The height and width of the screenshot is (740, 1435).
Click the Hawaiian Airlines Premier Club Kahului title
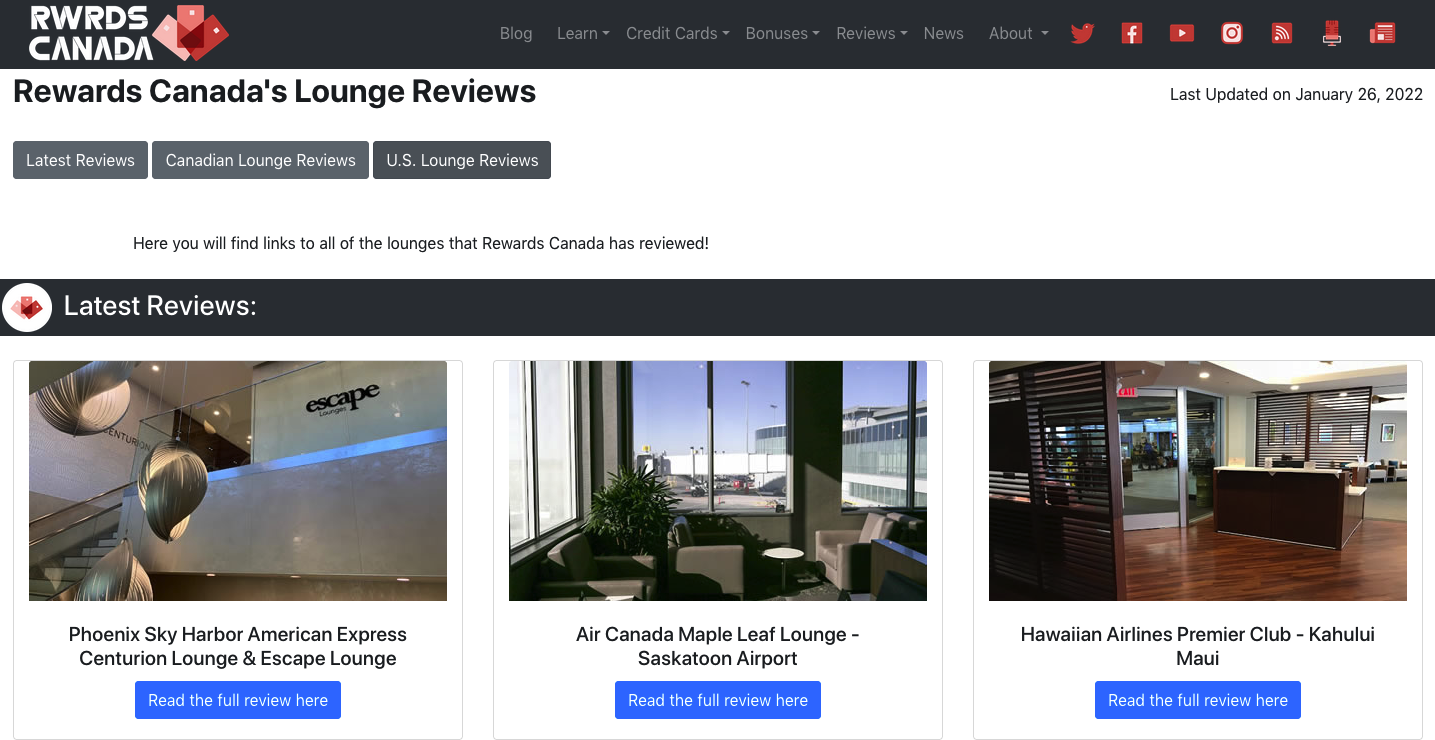coord(1198,646)
